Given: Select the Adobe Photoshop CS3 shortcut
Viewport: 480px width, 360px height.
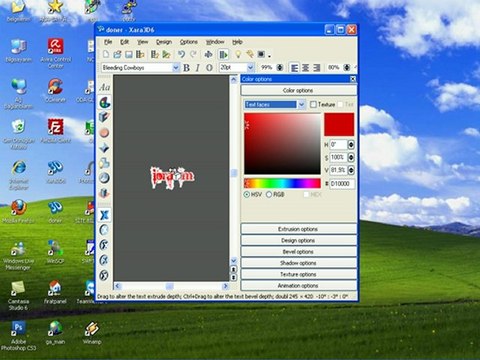Looking at the screenshot, I should pyautogui.click(x=18, y=335).
